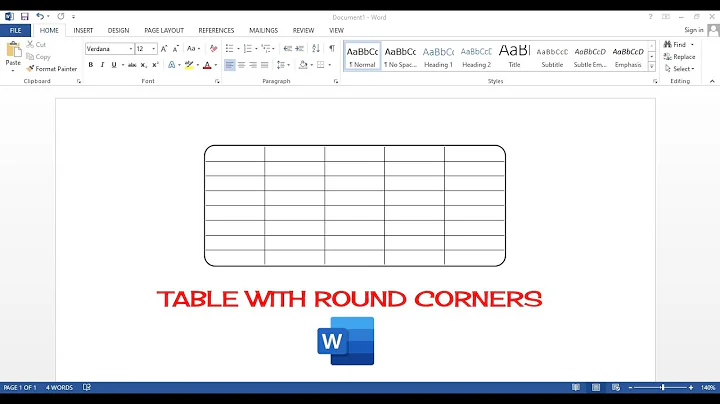Click the Paste clipboard icon
Viewport: 720px width, 404px height.
point(13,49)
